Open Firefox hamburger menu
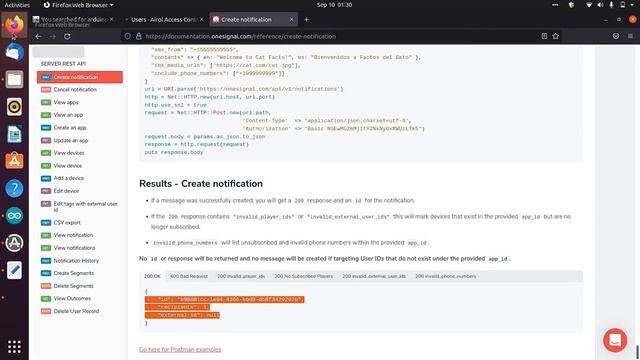 (x=630, y=36)
